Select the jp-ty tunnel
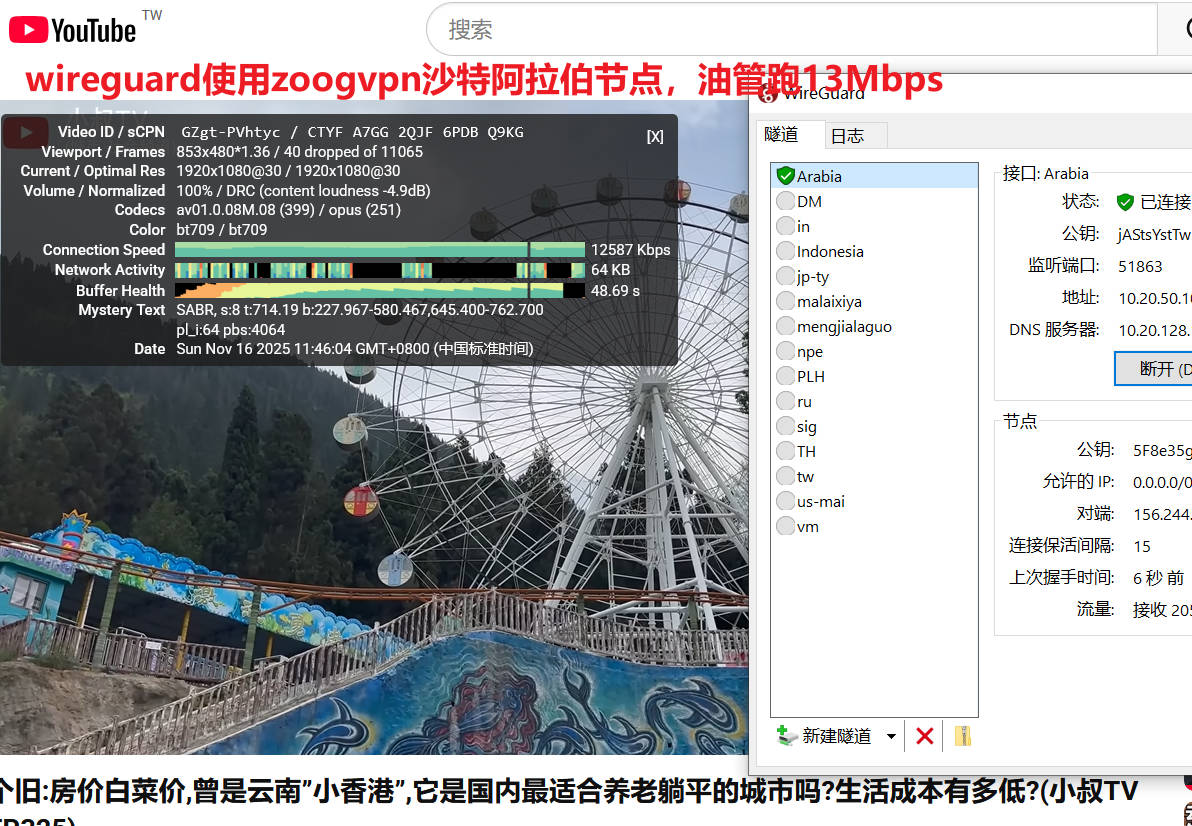 pos(812,276)
